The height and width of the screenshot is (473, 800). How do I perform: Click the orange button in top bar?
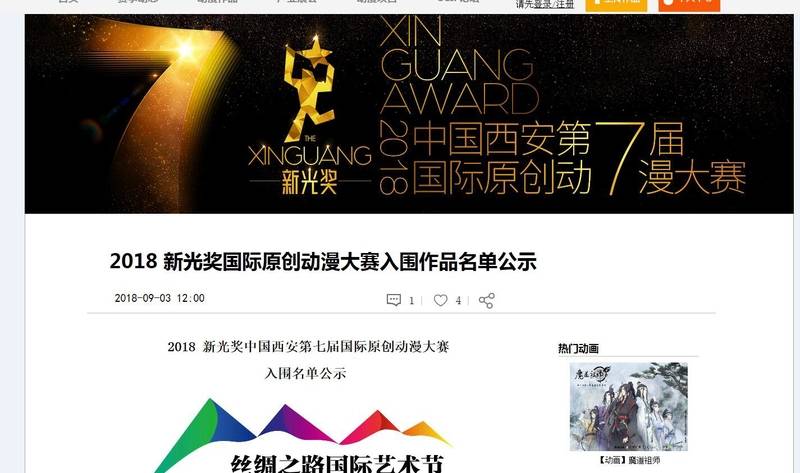click(x=689, y=4)
